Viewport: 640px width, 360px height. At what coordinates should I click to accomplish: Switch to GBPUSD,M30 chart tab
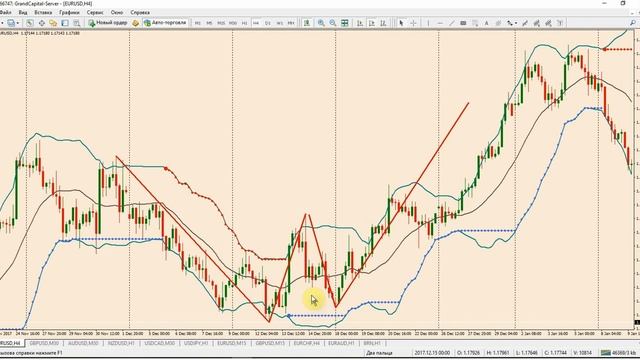pyautogui.click(x=44, y=343)
